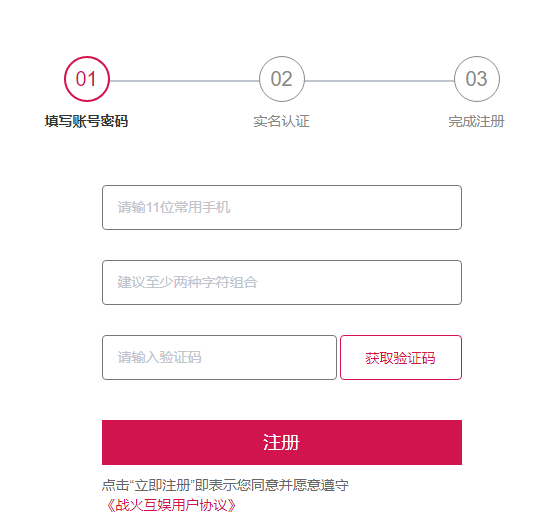Select the step 02 circle indicator
The image size is (554, 527).
[282, 79]
